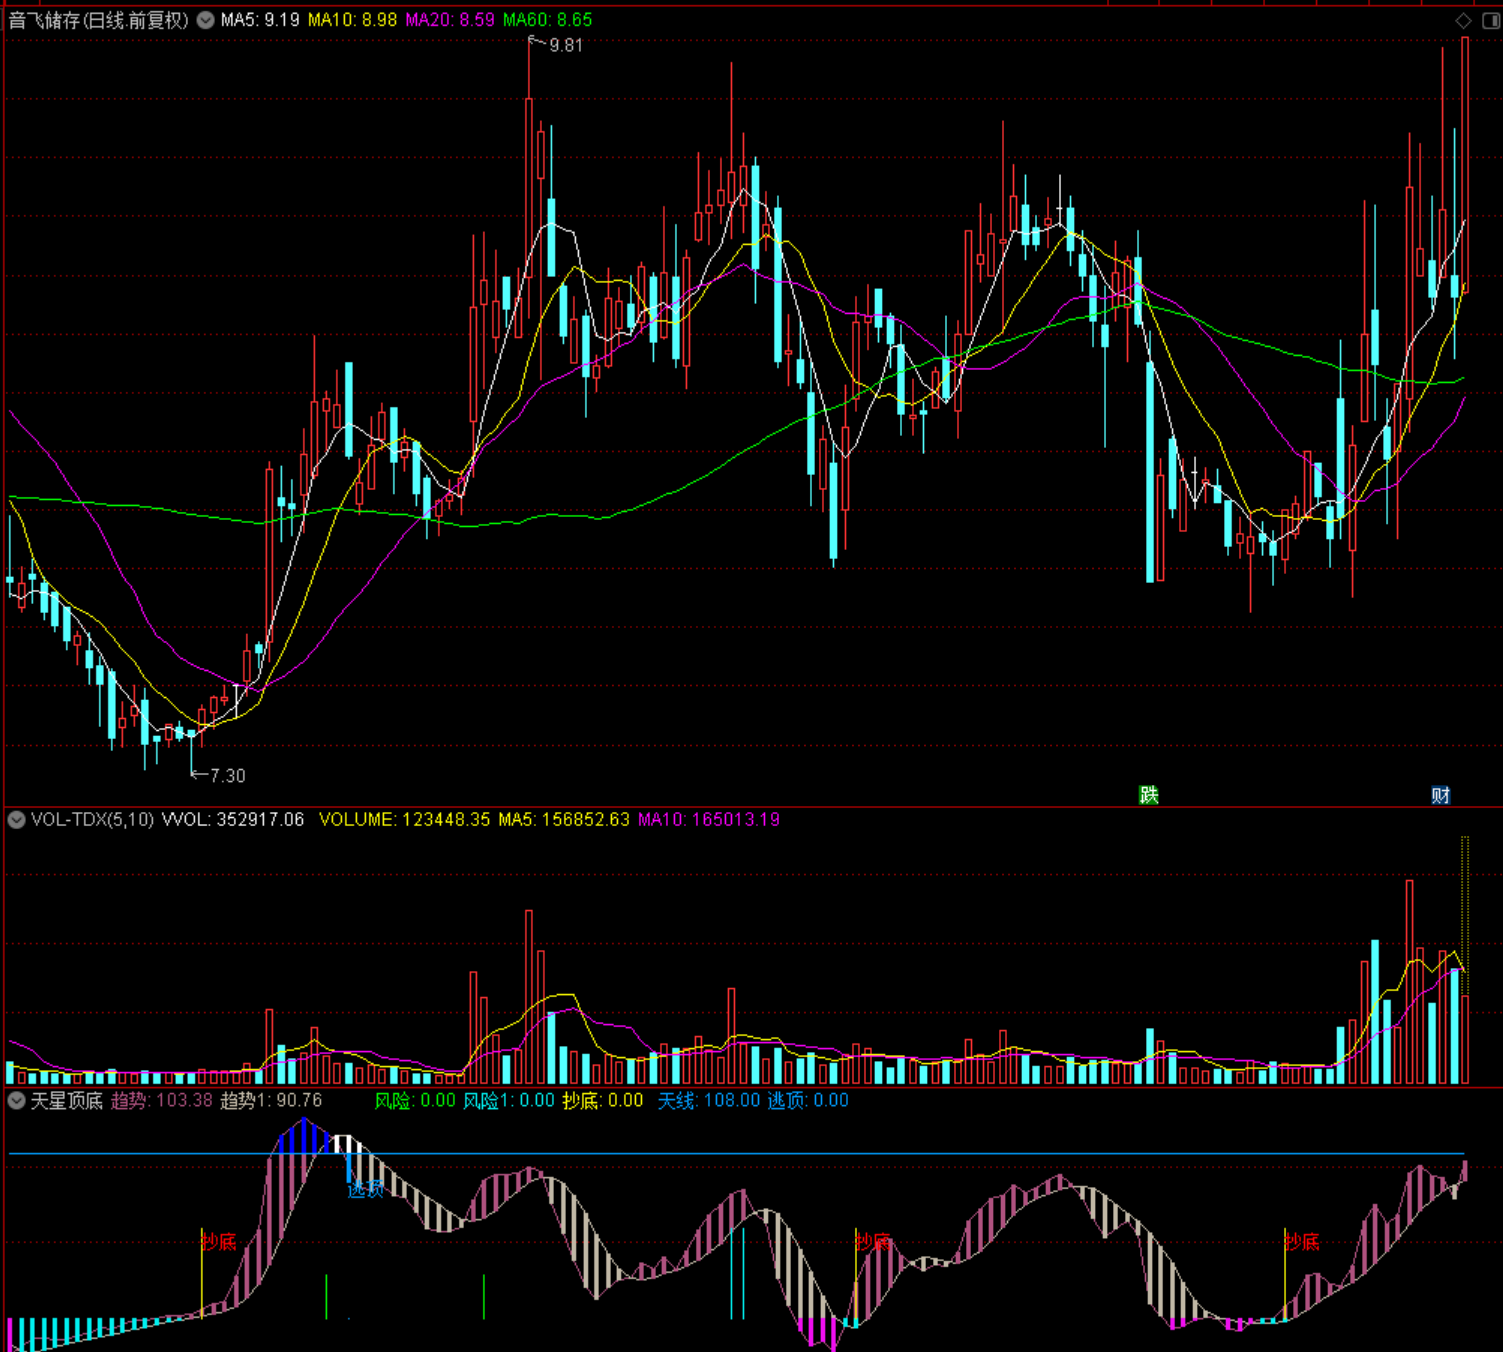
Task: Click the blue 财 marker on the chart
Action: tap(1440, 795)
